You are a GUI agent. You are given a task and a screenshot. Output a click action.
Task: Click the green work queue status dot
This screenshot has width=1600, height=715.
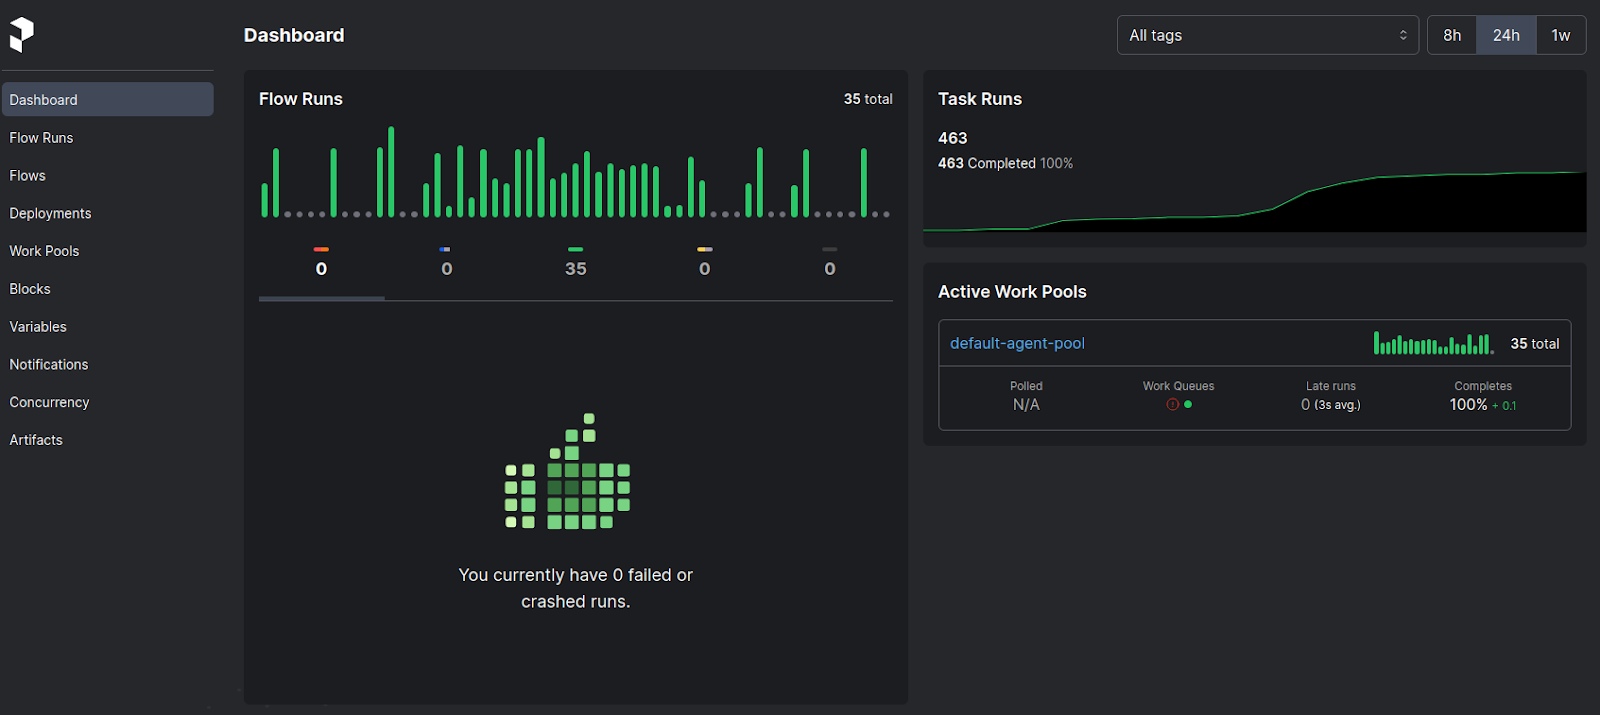pos(1188,405)
